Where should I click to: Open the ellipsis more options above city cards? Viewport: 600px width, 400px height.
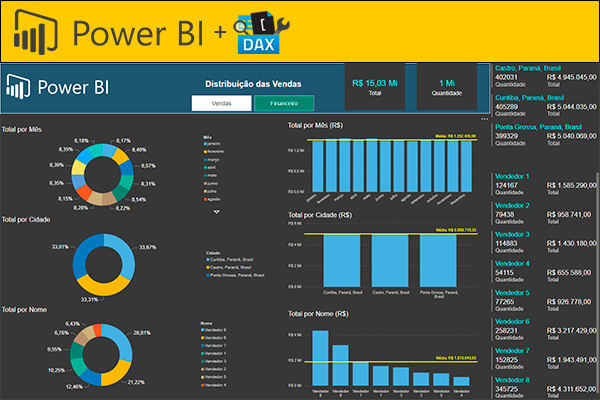(x=484, y=119)
